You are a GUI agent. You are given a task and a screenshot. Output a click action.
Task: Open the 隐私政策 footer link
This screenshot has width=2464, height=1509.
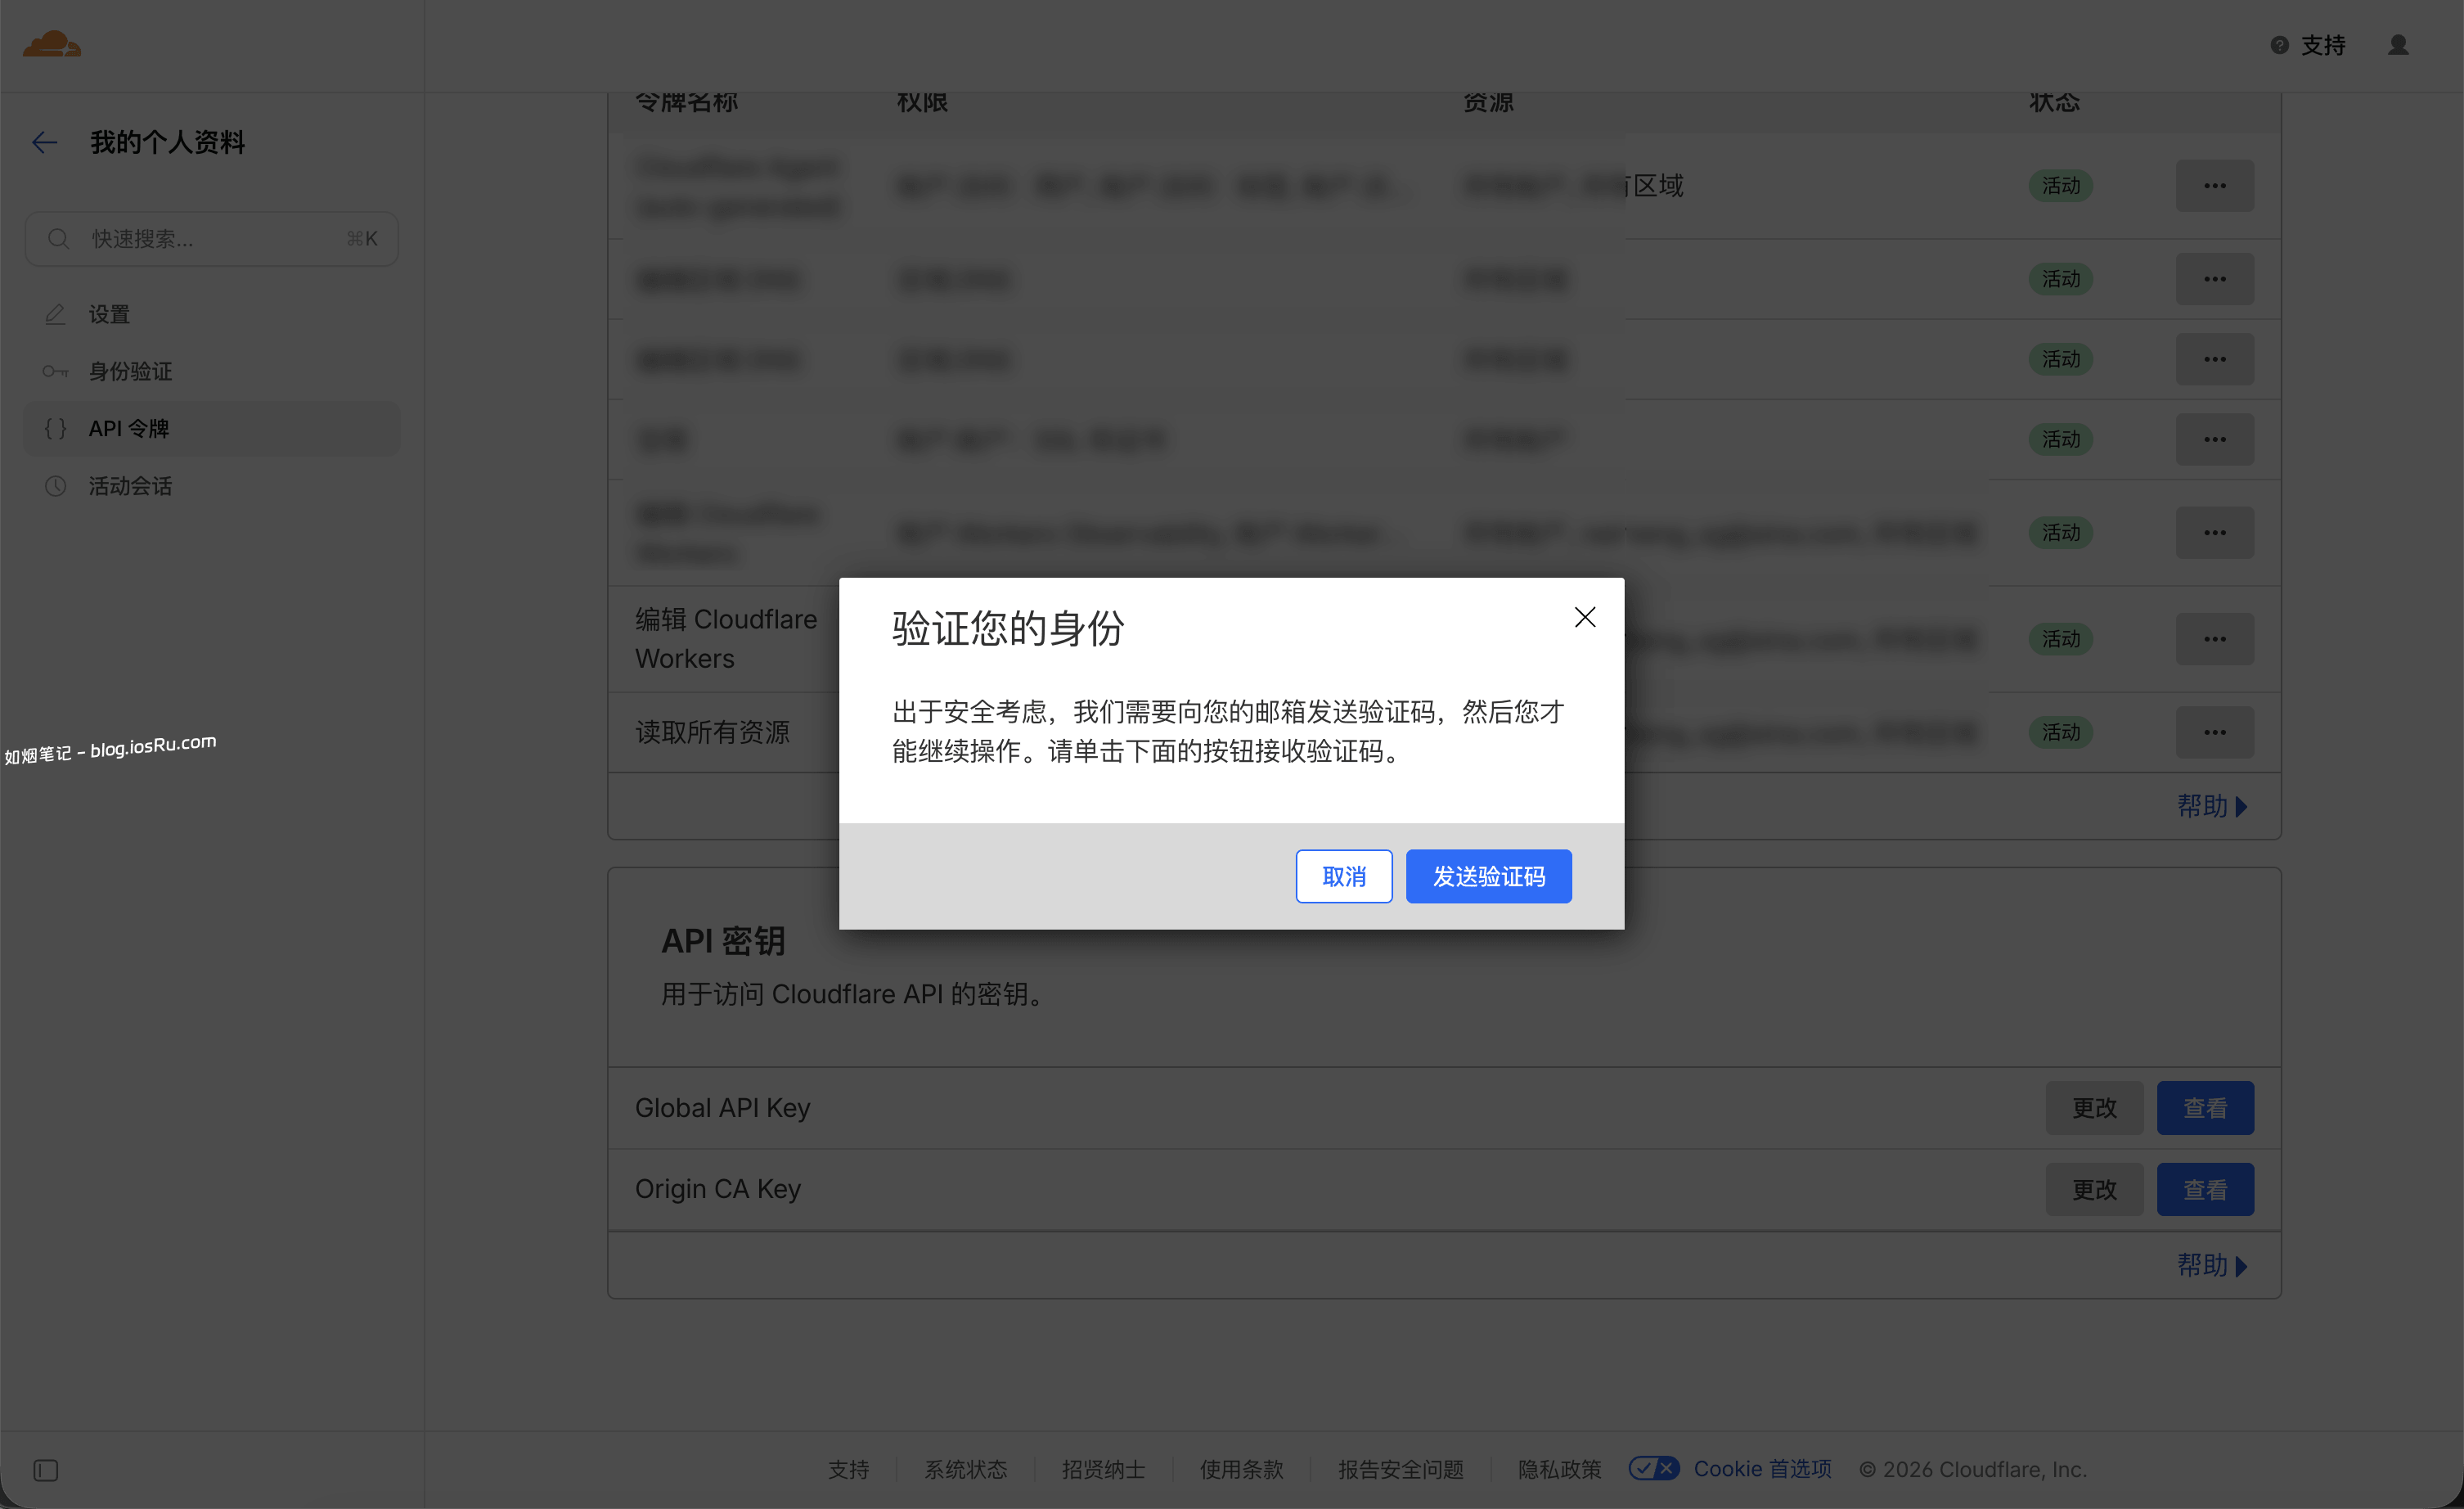tap(1559, 1470)
